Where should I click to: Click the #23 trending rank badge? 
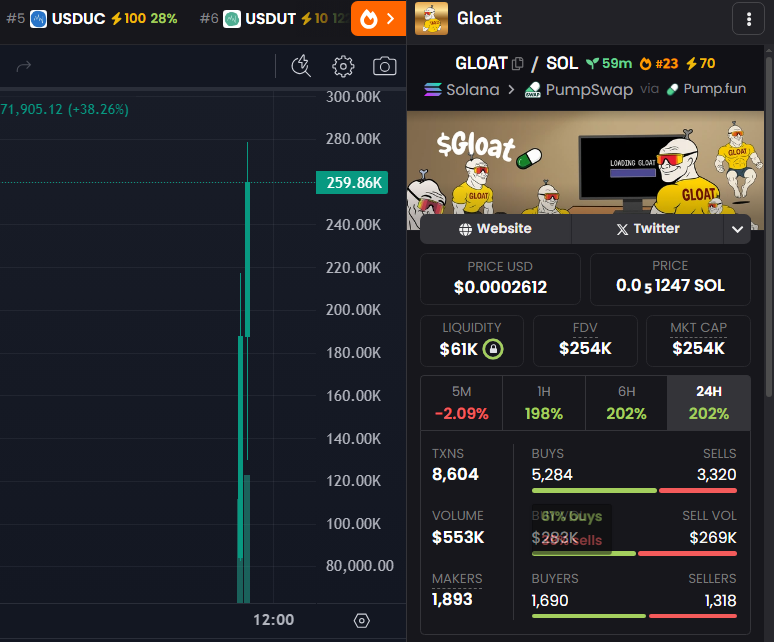click(659, 64)
